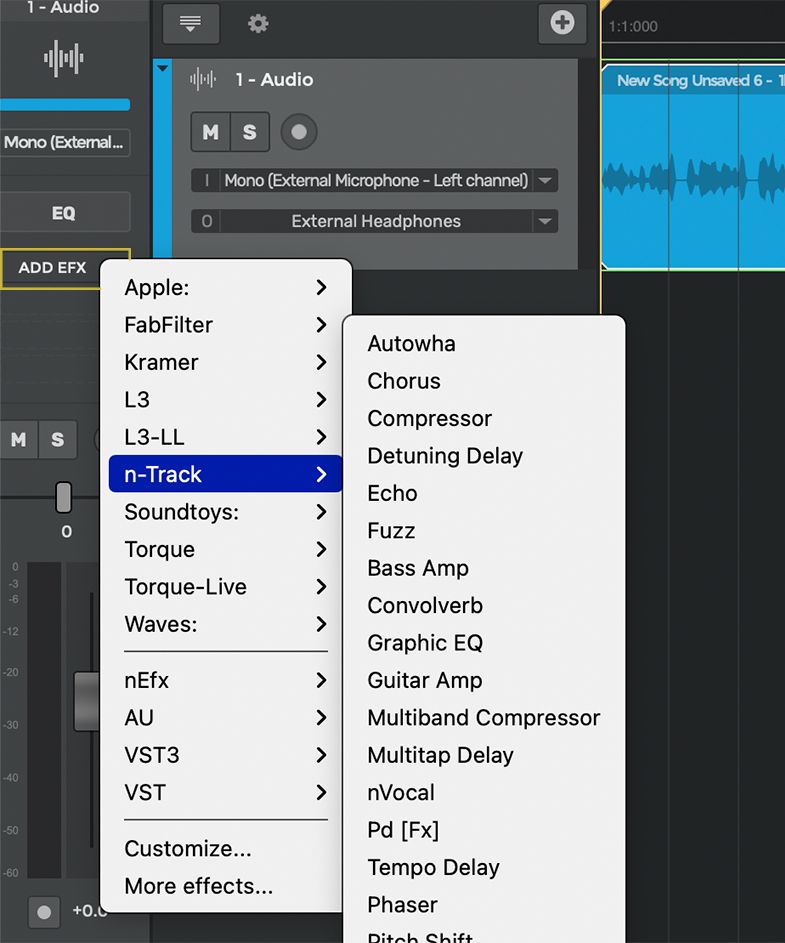
Task: Add a new track with plus button
Action: click(x=562, y=23)
